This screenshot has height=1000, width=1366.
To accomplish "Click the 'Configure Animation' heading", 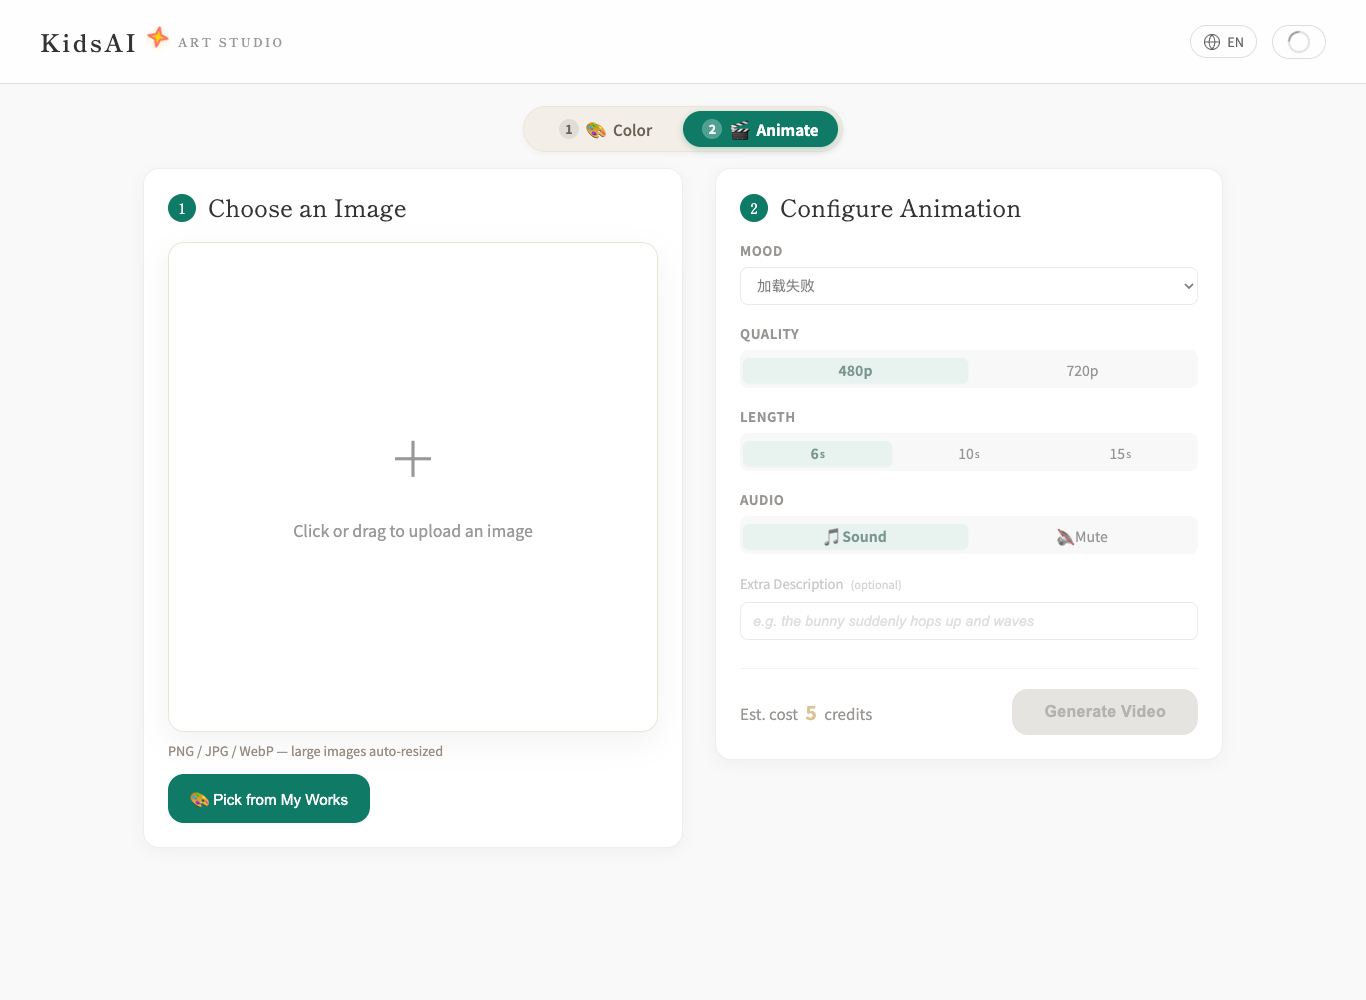I will pos(900,209).
